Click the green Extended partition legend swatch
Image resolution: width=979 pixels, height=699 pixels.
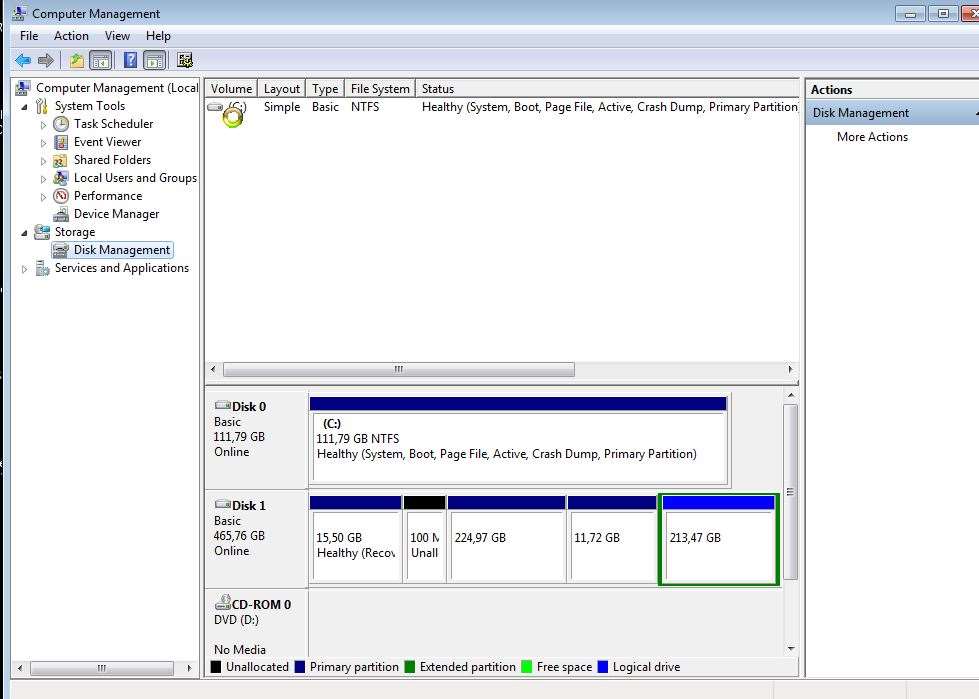click(410, 667)
